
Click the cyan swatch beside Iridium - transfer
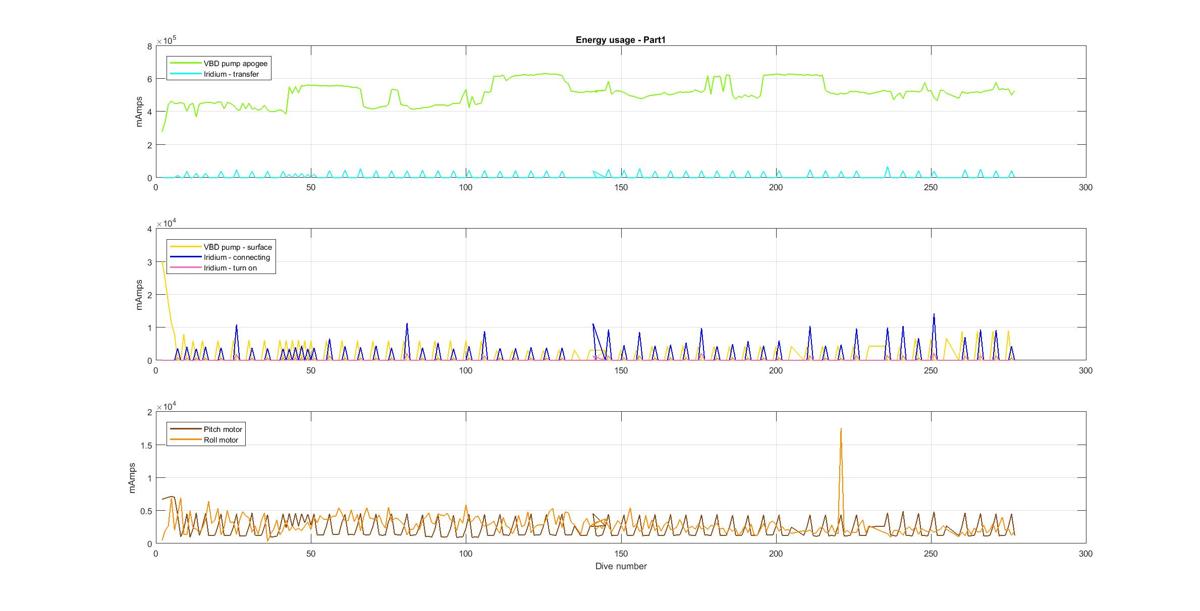[x=186, y=74]
